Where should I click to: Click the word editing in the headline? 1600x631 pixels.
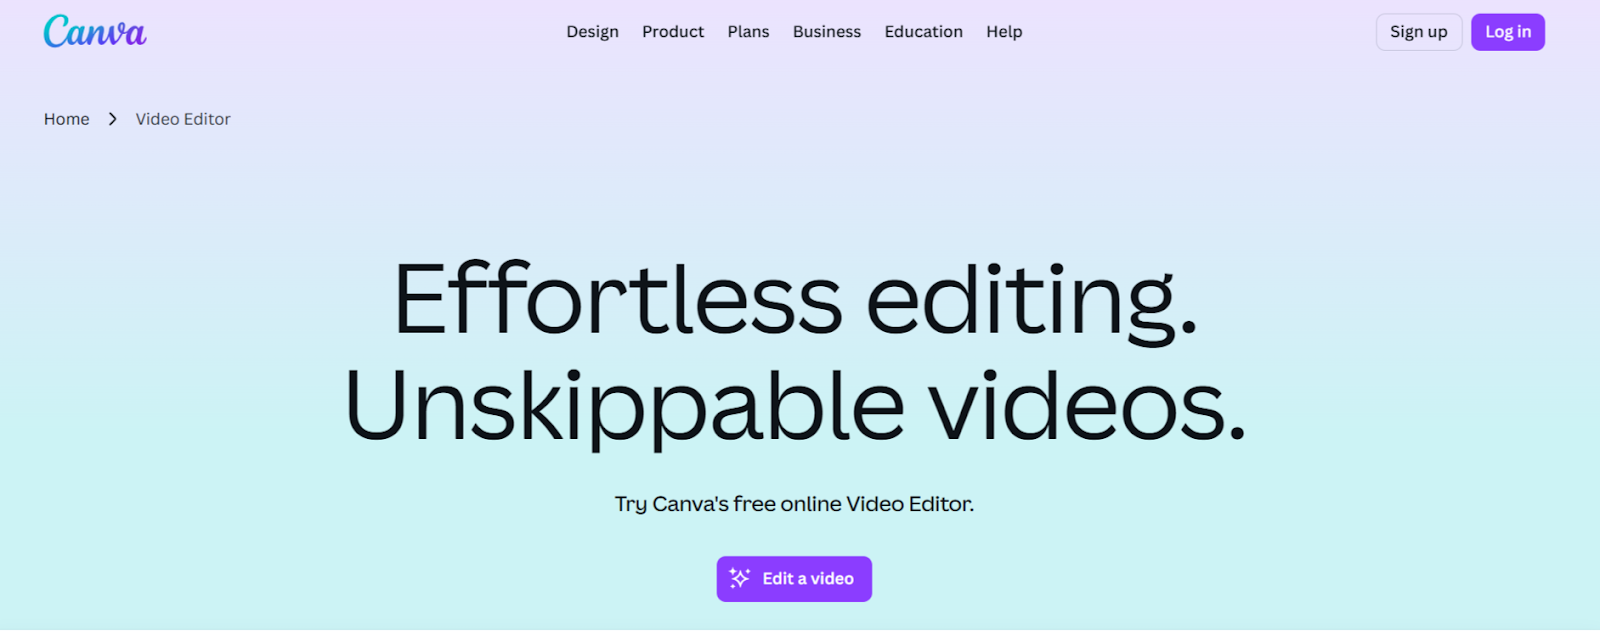pyautogui.click(x=1031, y=302)
